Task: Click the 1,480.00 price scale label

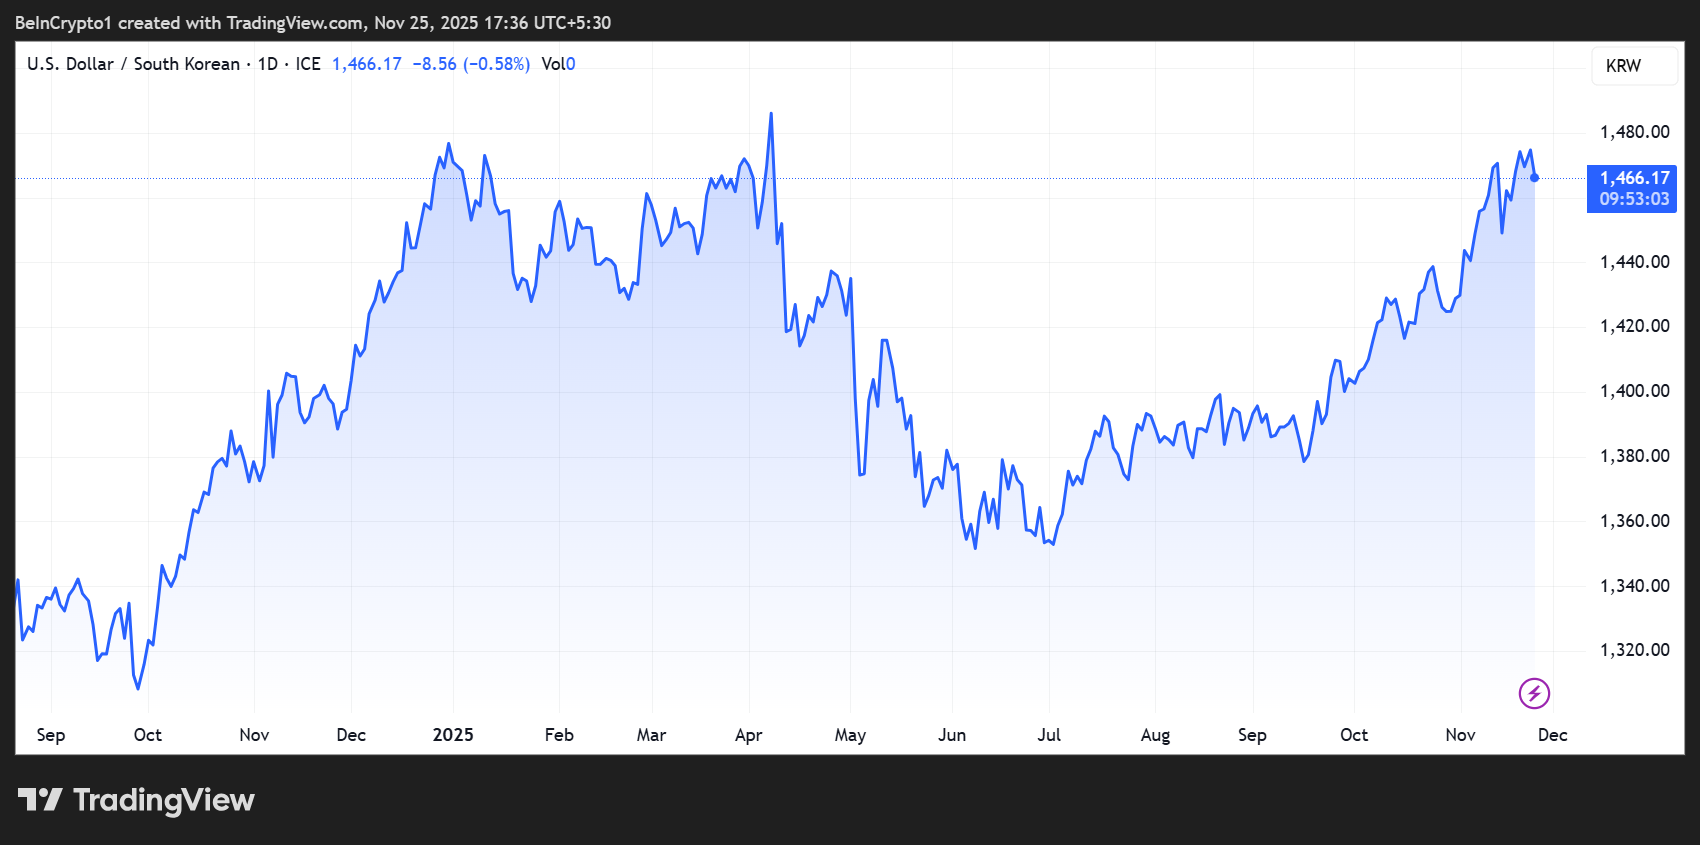Action: tap(1634, 132)
